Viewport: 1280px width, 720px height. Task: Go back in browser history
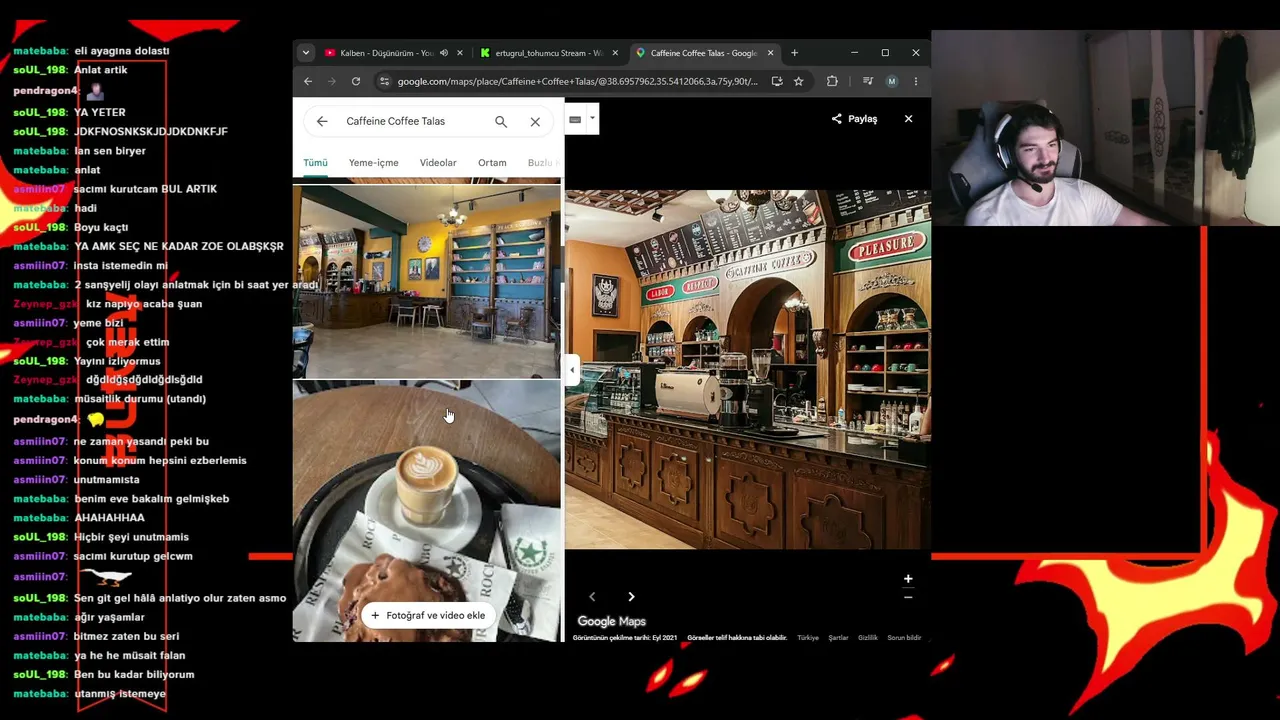pos(308,81)
